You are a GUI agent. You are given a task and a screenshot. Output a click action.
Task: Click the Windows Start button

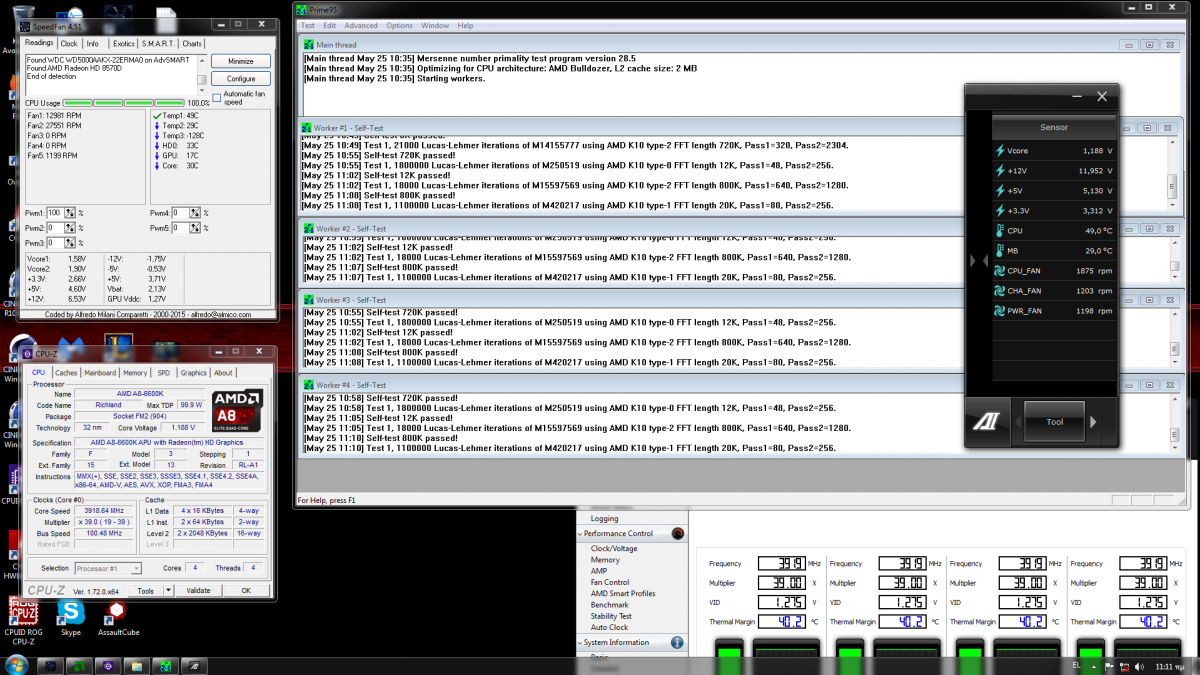[16, 664]
